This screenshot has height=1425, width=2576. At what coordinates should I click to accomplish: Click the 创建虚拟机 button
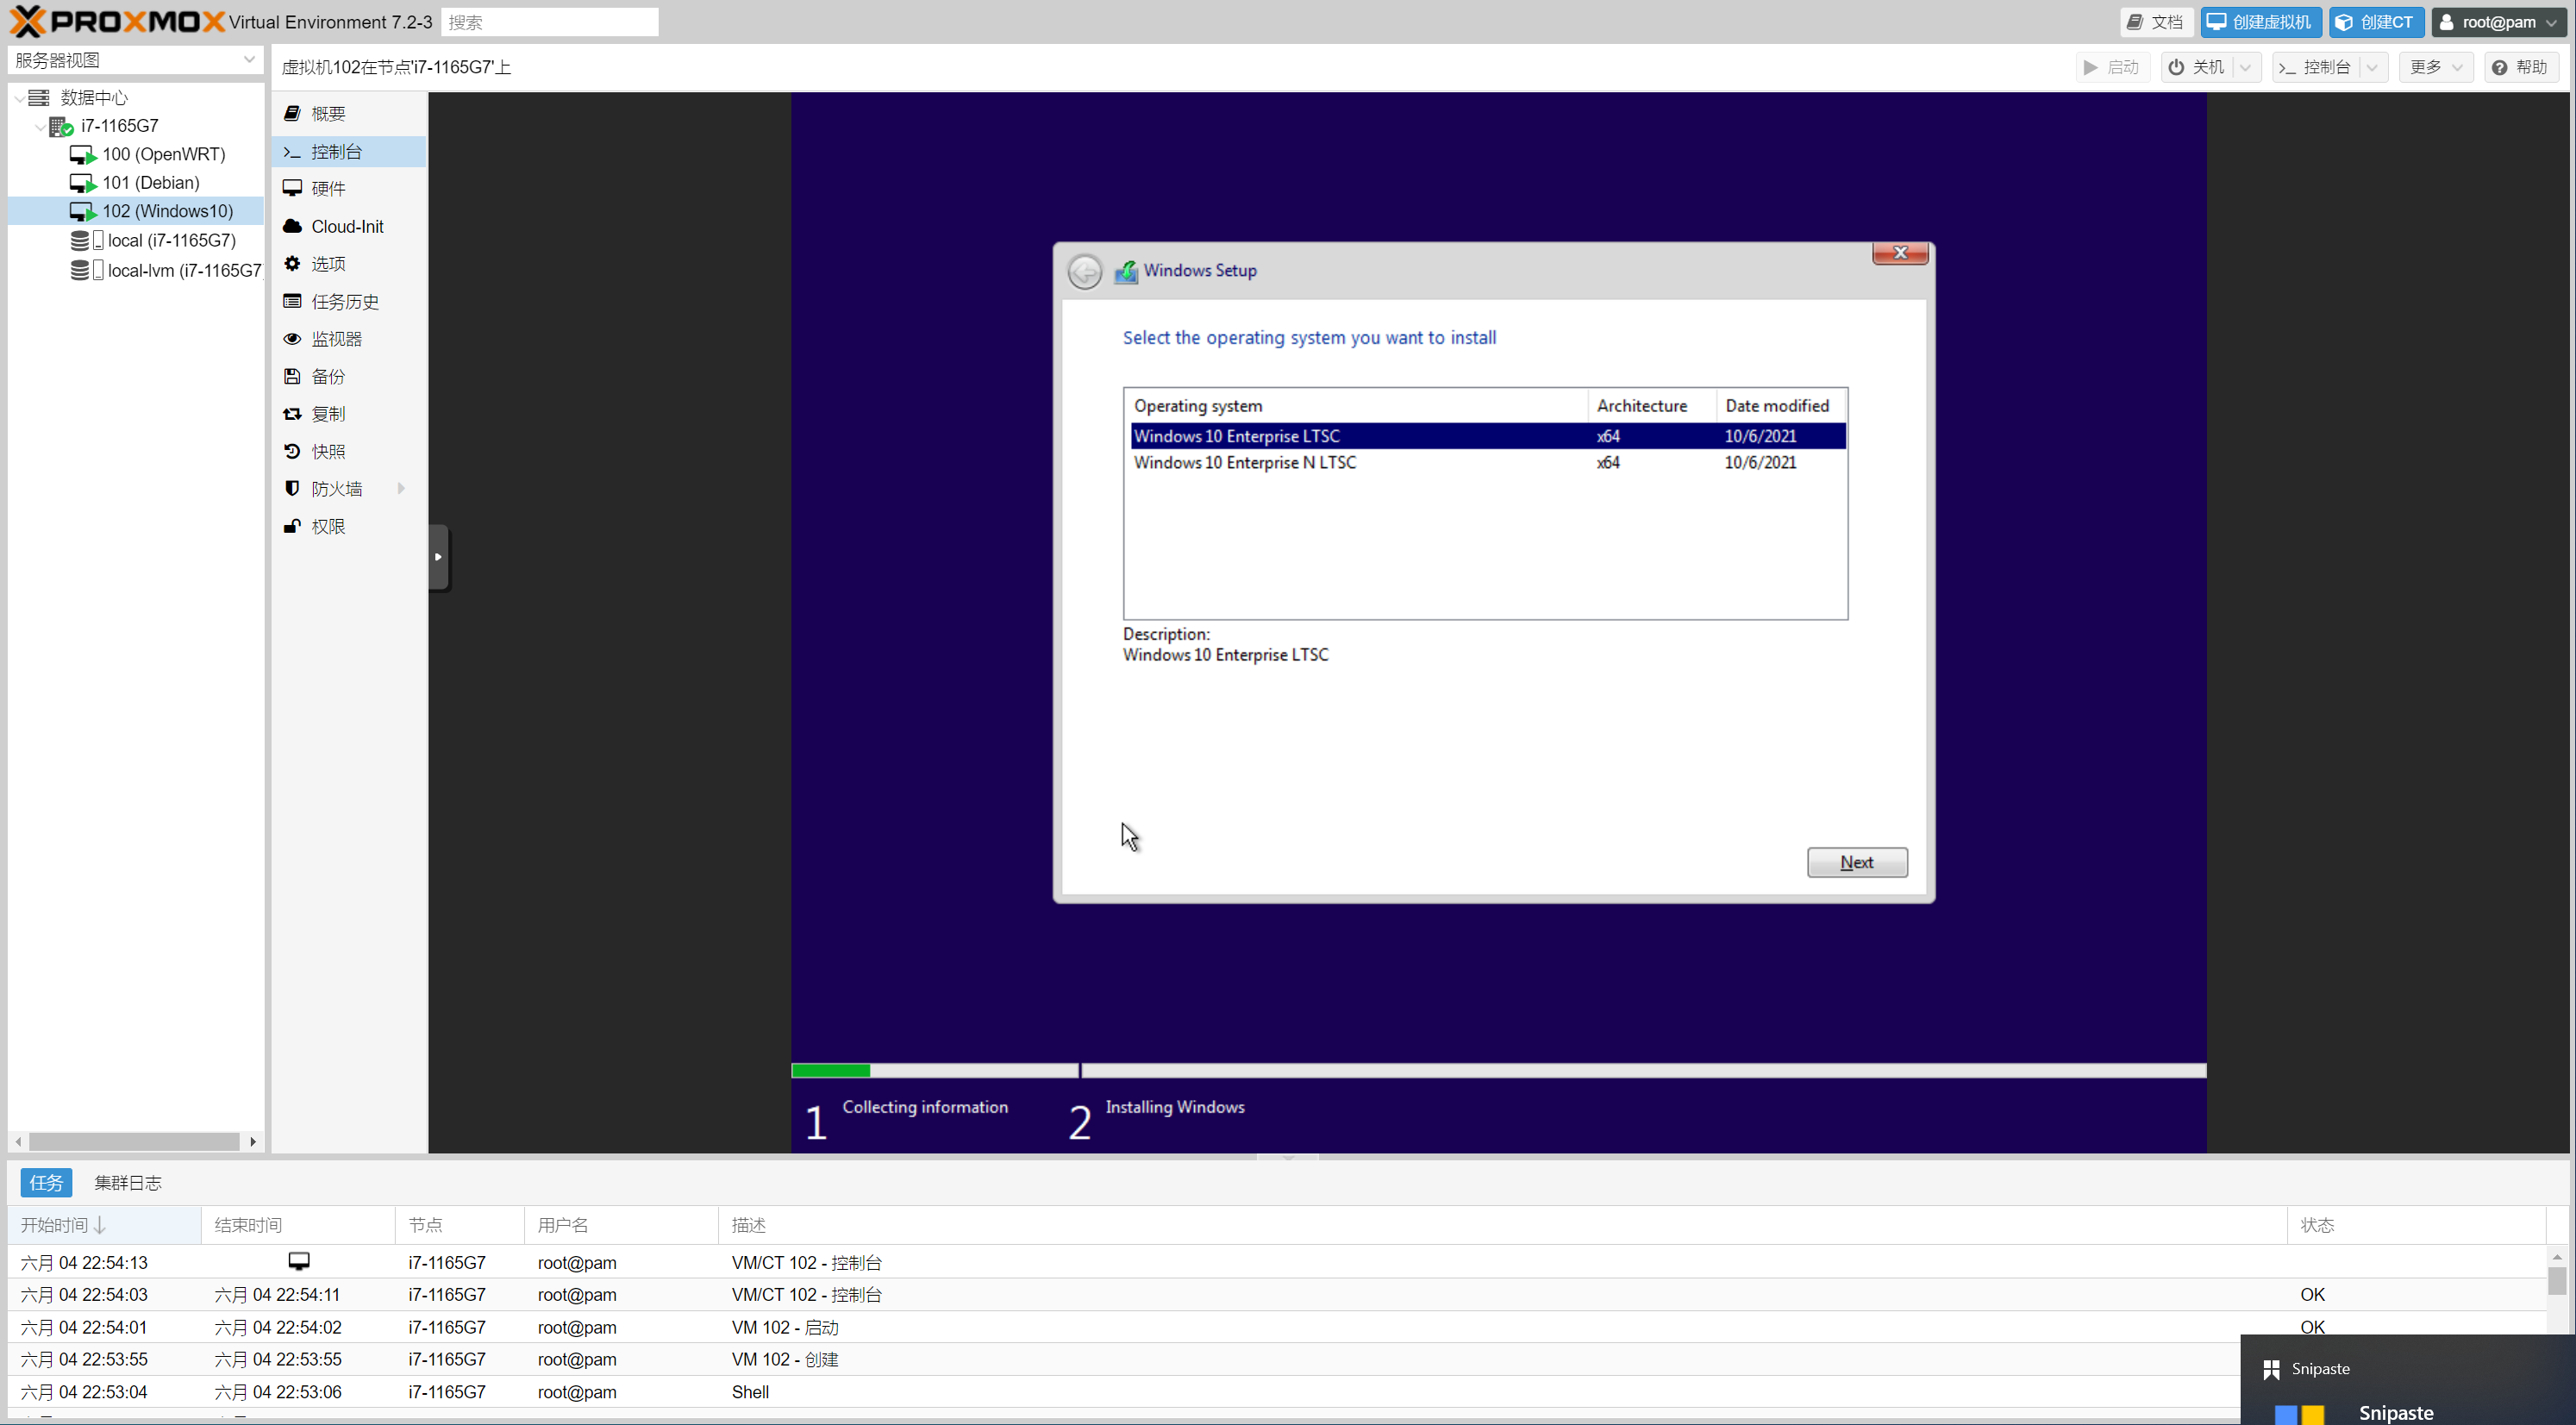tap(2260, 22)
